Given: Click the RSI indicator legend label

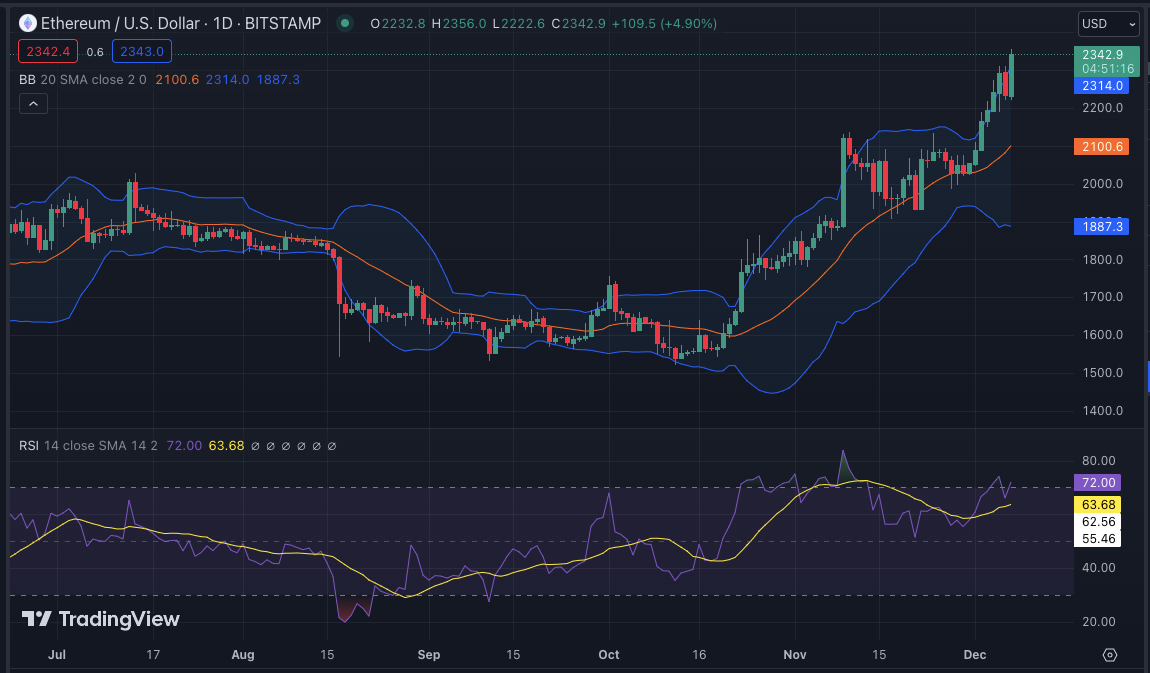Looking at the screenshot, I should tap(29, 445).
